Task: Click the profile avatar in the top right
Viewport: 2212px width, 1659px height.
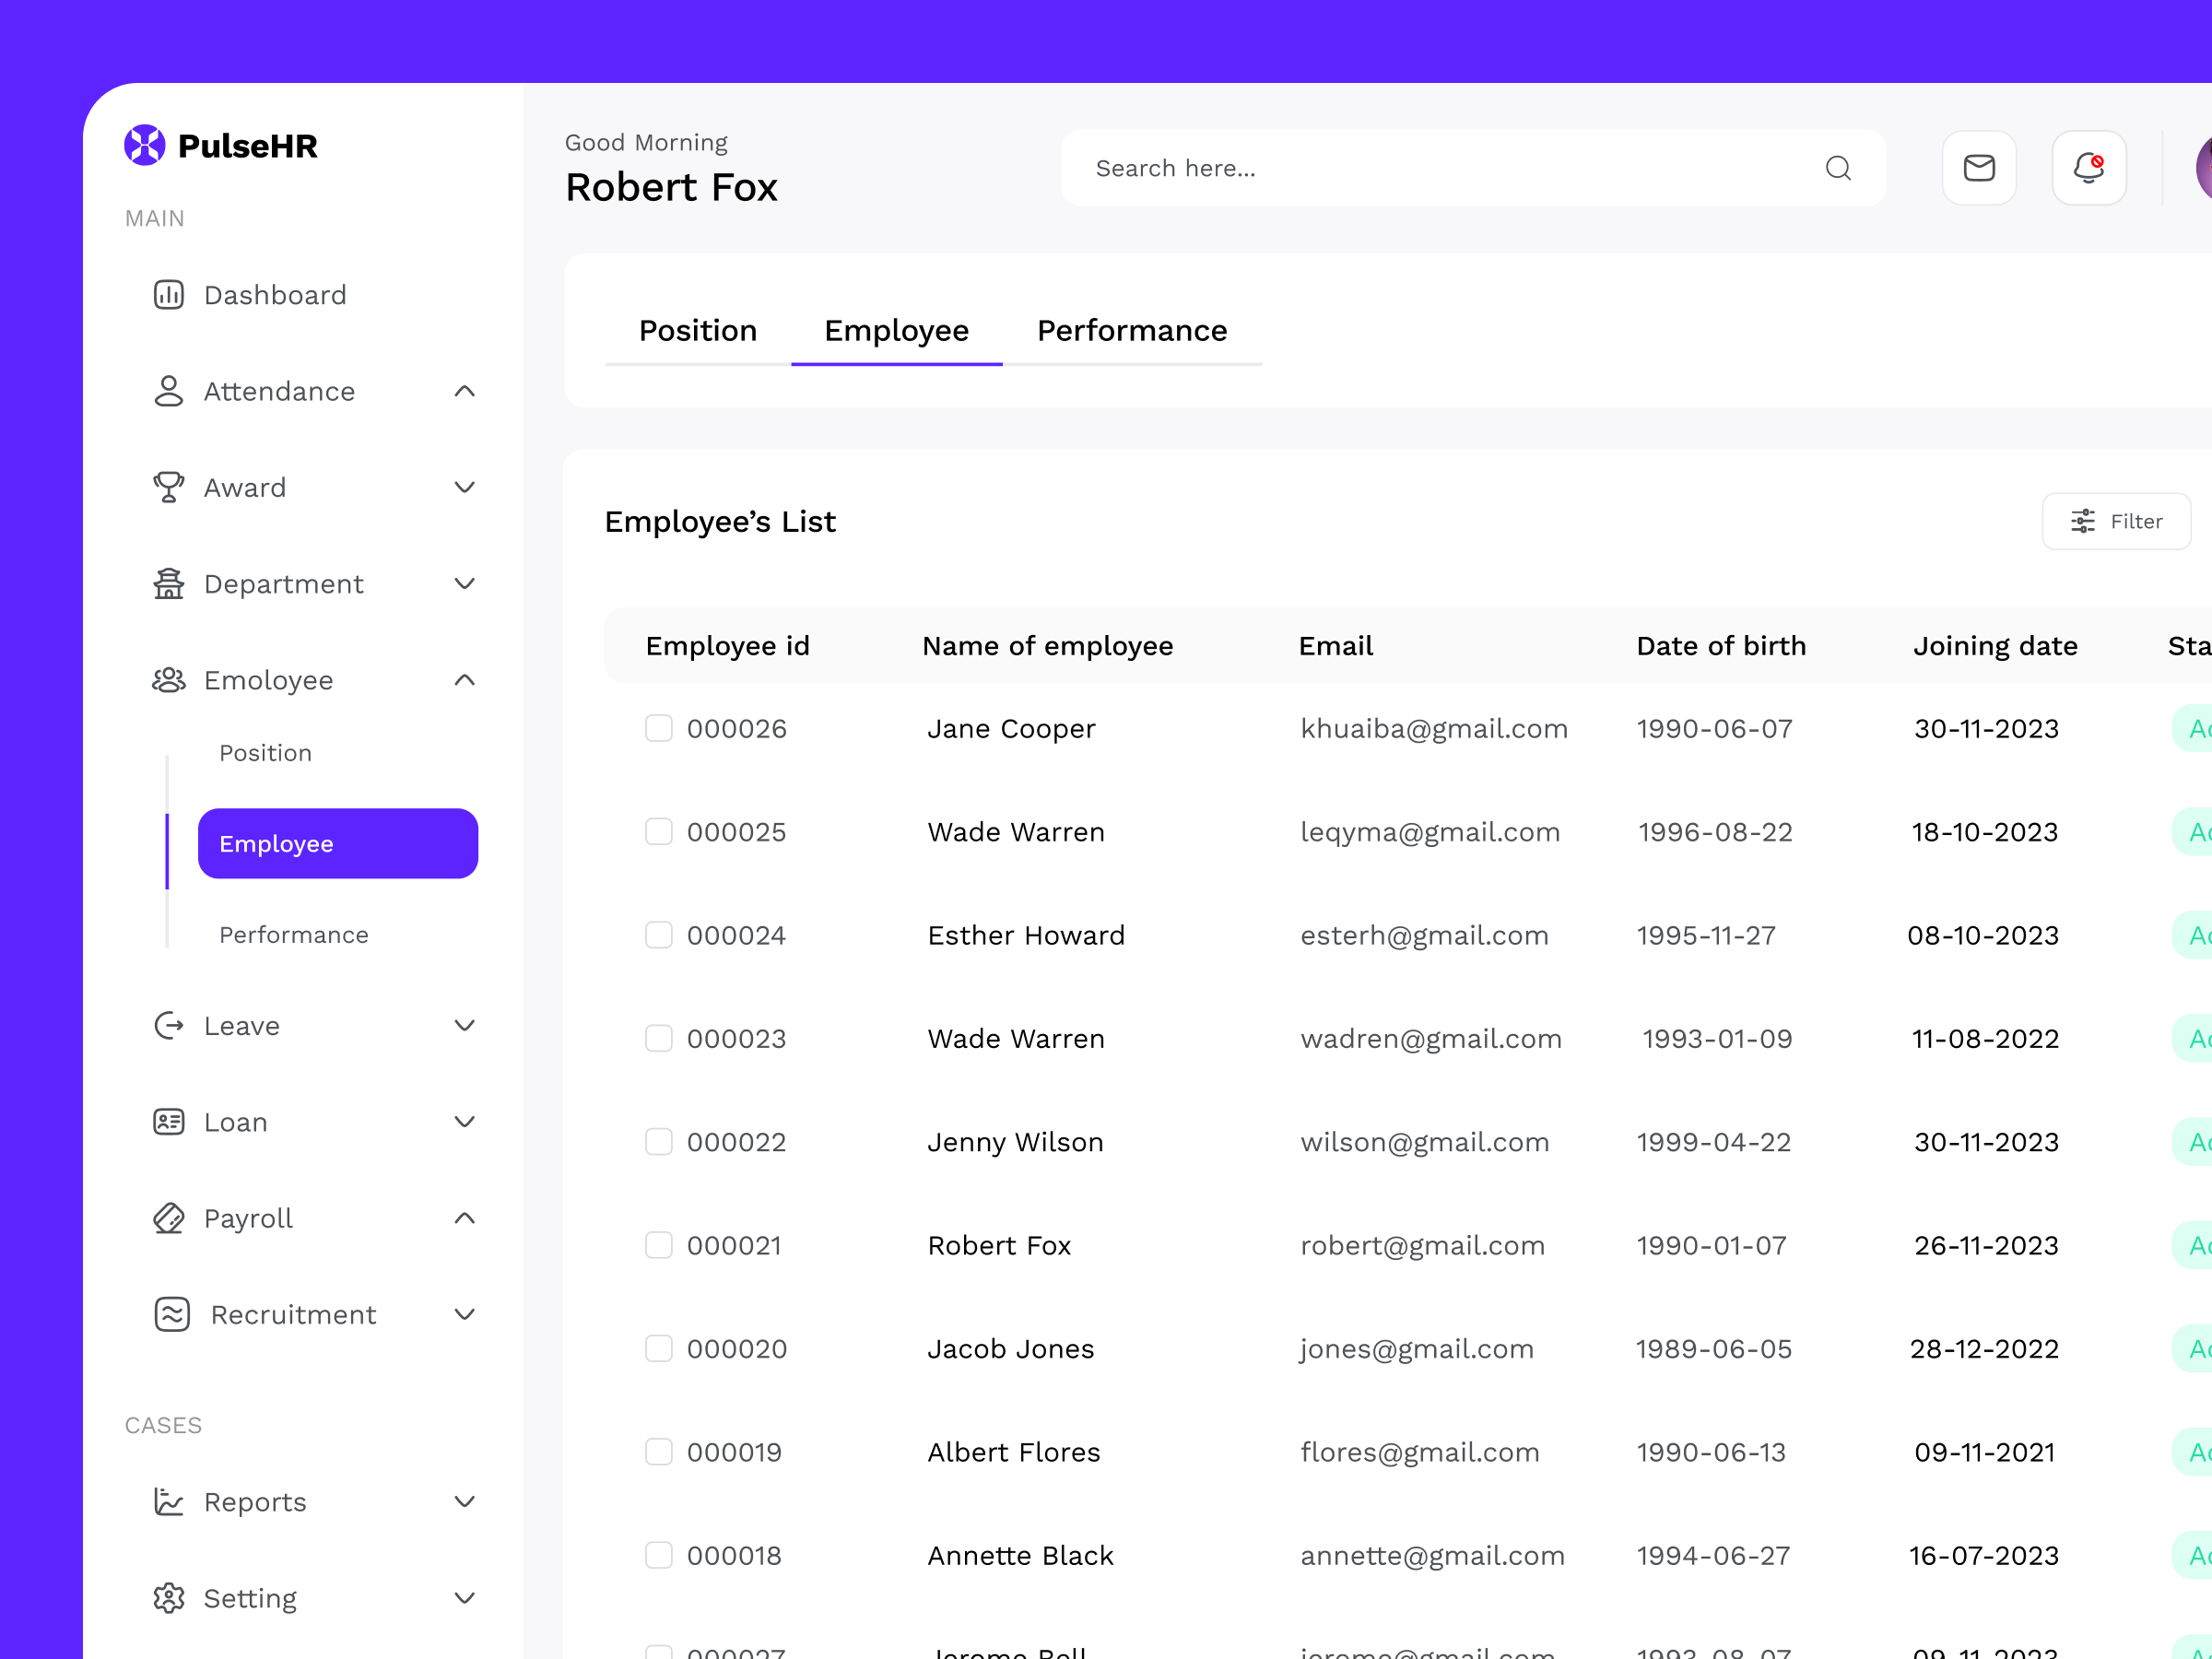Action: (2201, 168)
